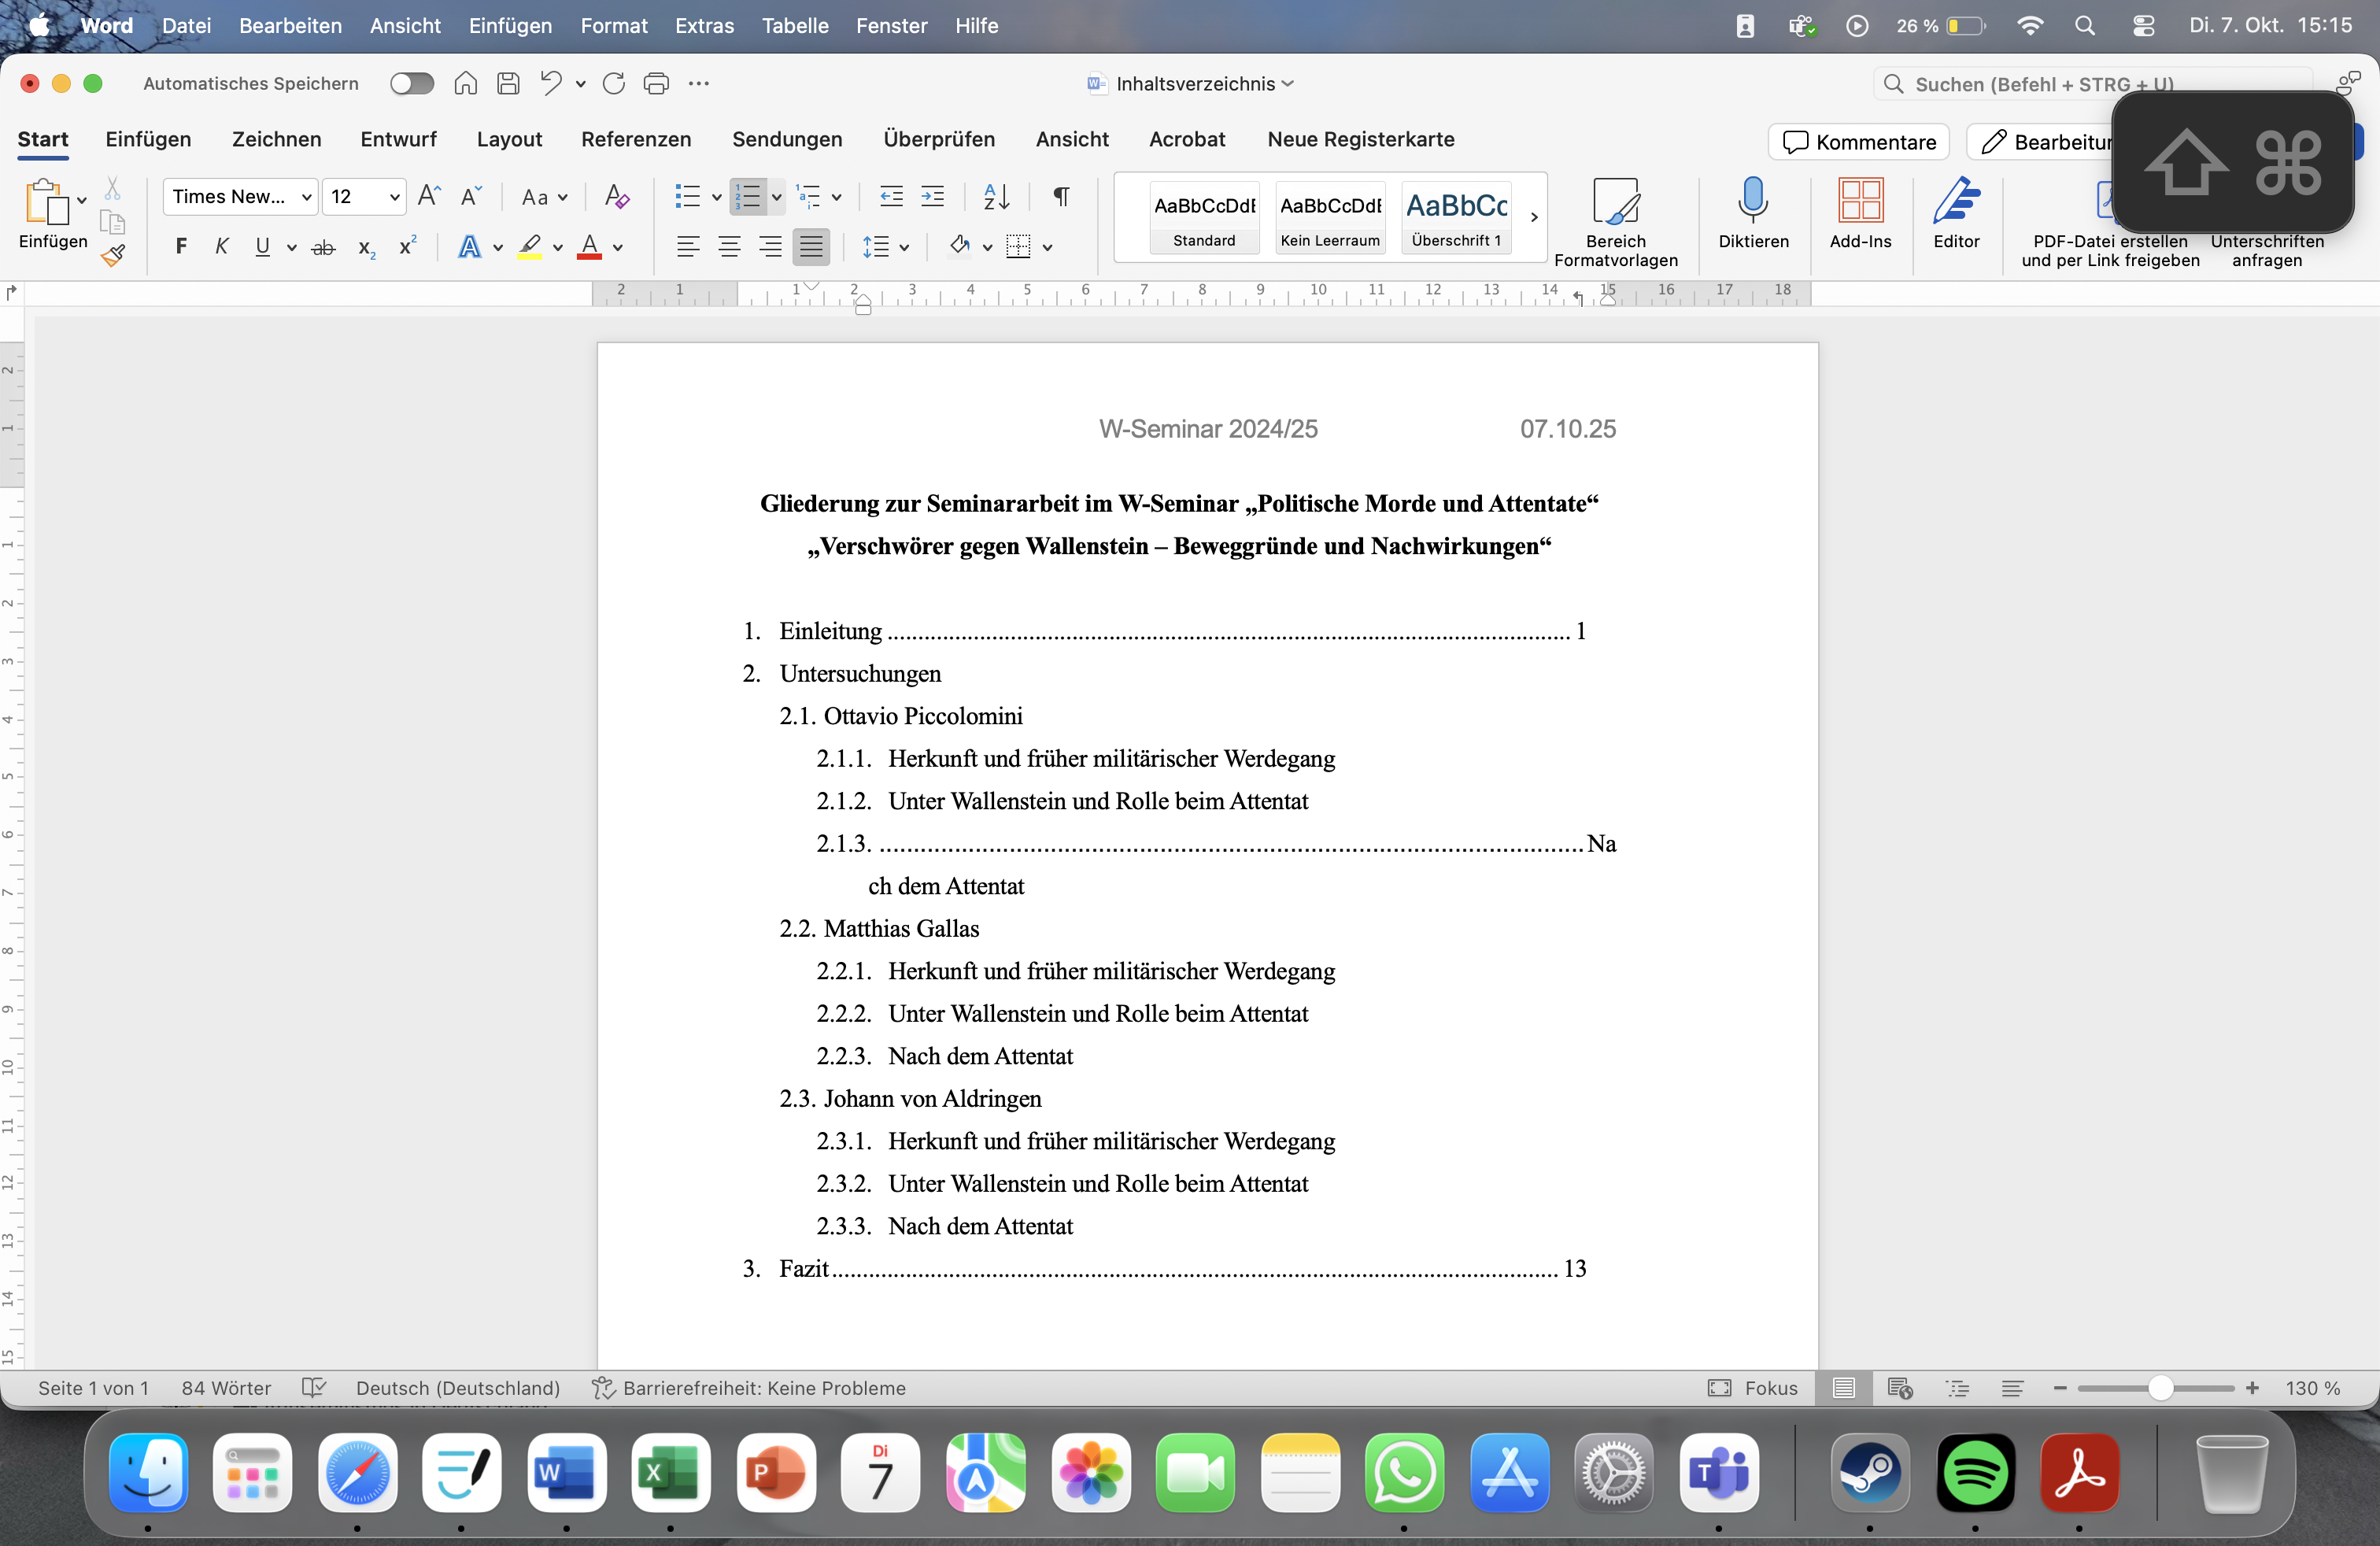This screenshot has height=1546, width=2380.
Task: Clear all formatting with the eraser A icon
Action: tap(617, 196)
